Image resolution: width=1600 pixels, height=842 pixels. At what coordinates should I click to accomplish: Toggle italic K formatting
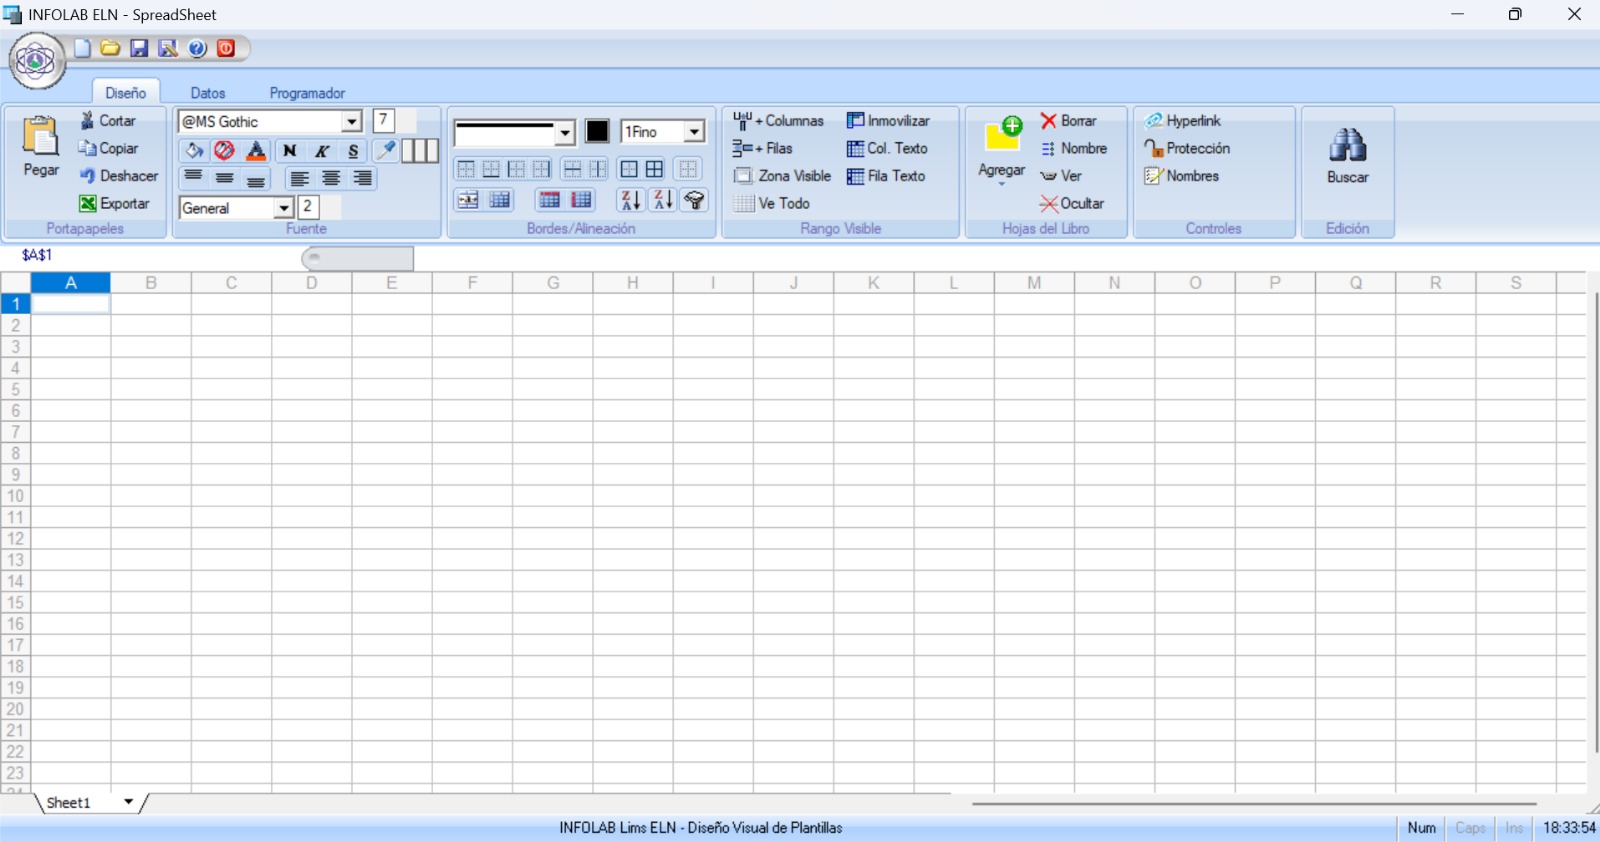[x=322, y=151]
